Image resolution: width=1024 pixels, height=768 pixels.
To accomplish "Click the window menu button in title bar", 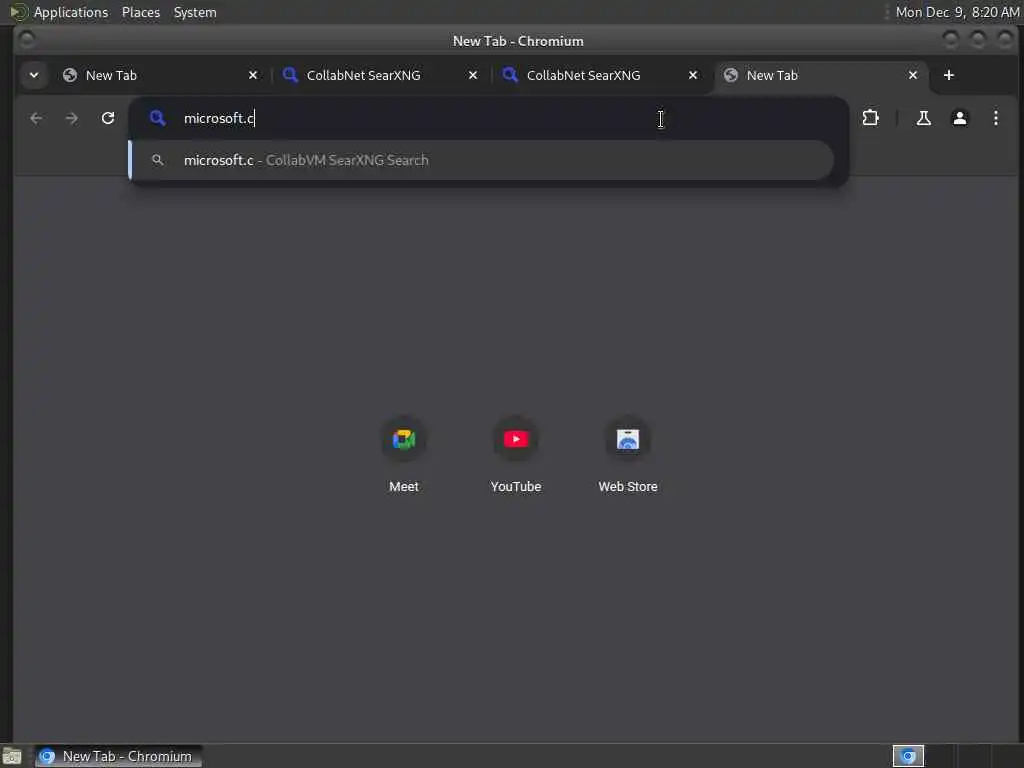I will (27, 40).
